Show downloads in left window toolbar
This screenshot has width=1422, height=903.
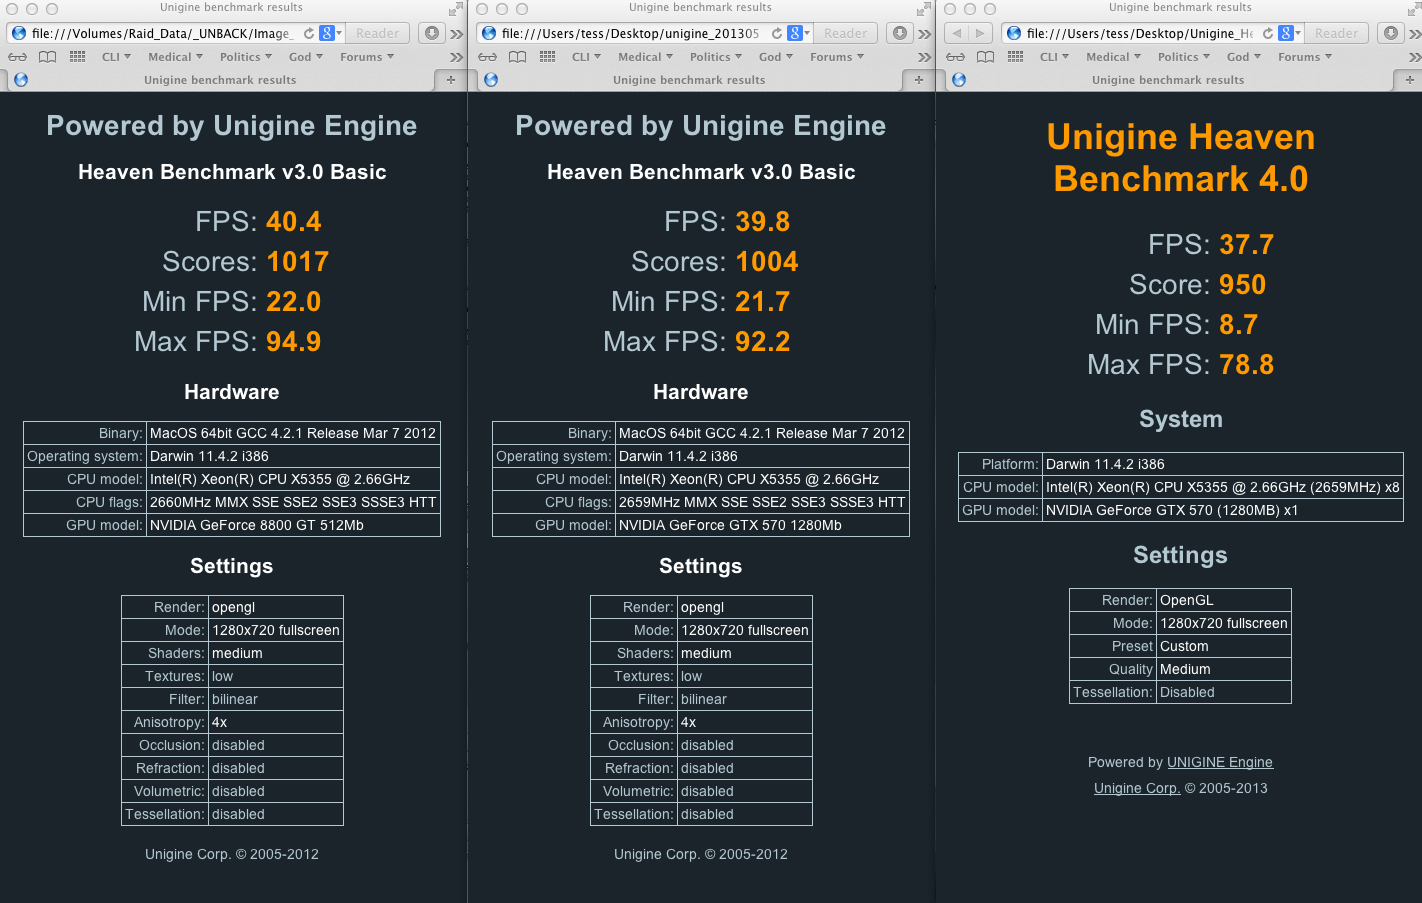pos(431,33)
